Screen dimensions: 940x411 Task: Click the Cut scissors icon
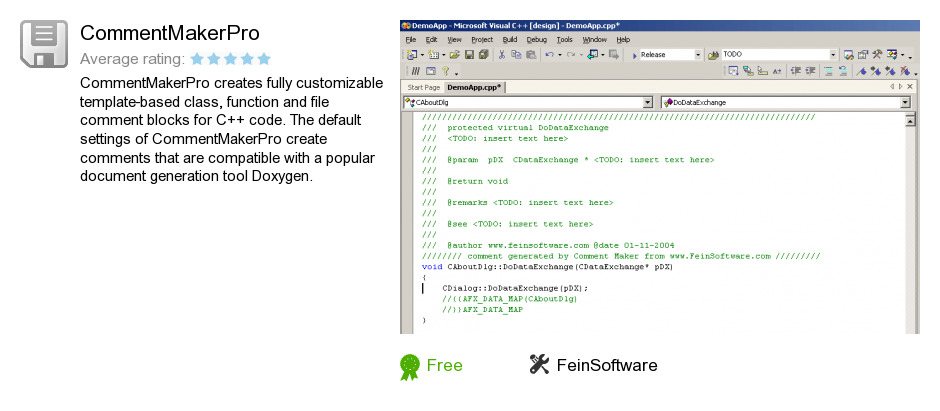pos(502,55)
